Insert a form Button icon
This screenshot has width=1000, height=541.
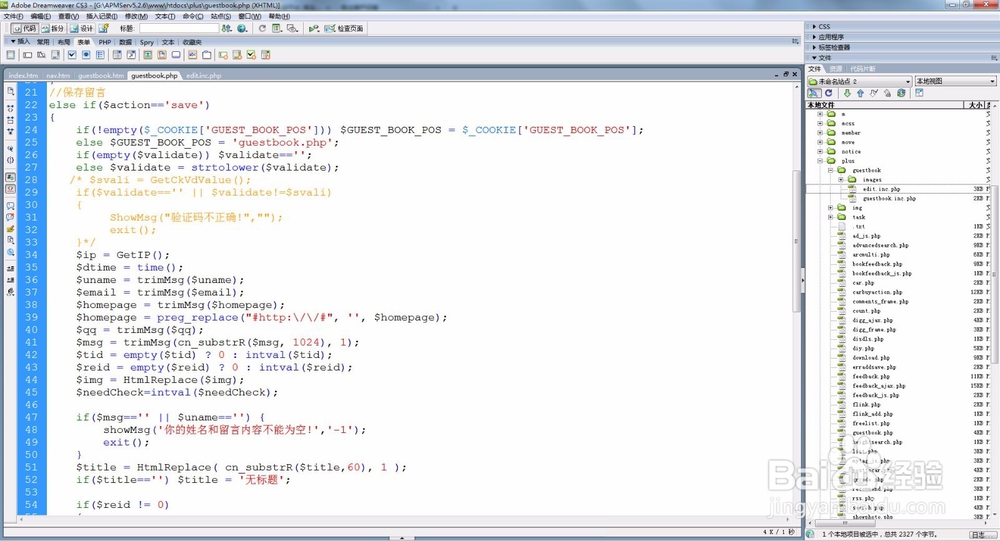click(x=176, y=56)
